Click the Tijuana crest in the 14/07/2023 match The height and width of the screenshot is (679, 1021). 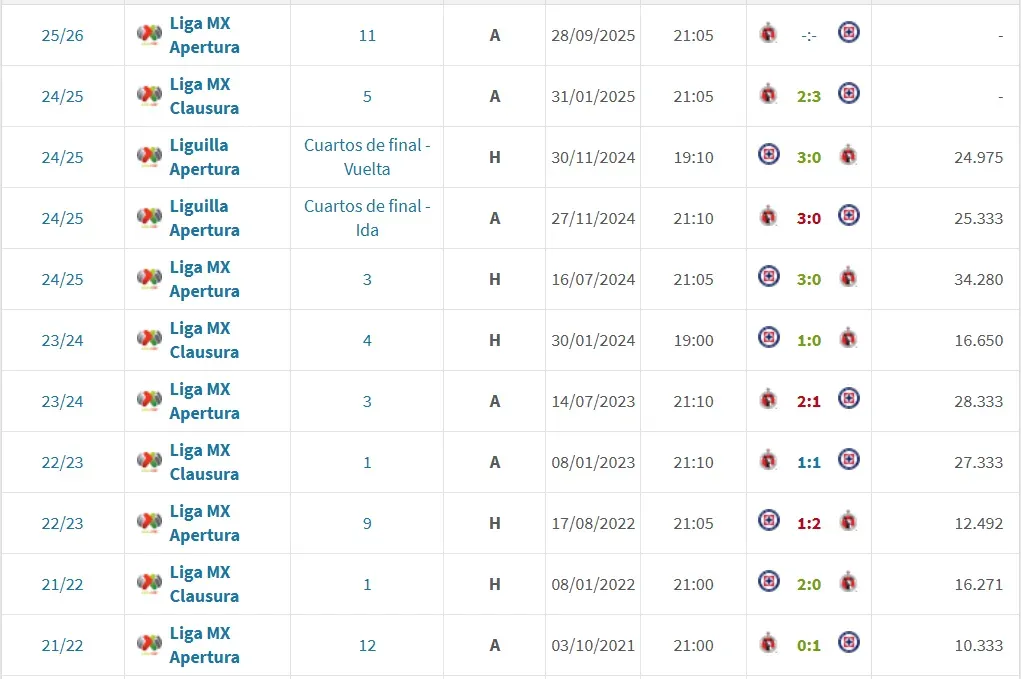(x=768, y=400)
